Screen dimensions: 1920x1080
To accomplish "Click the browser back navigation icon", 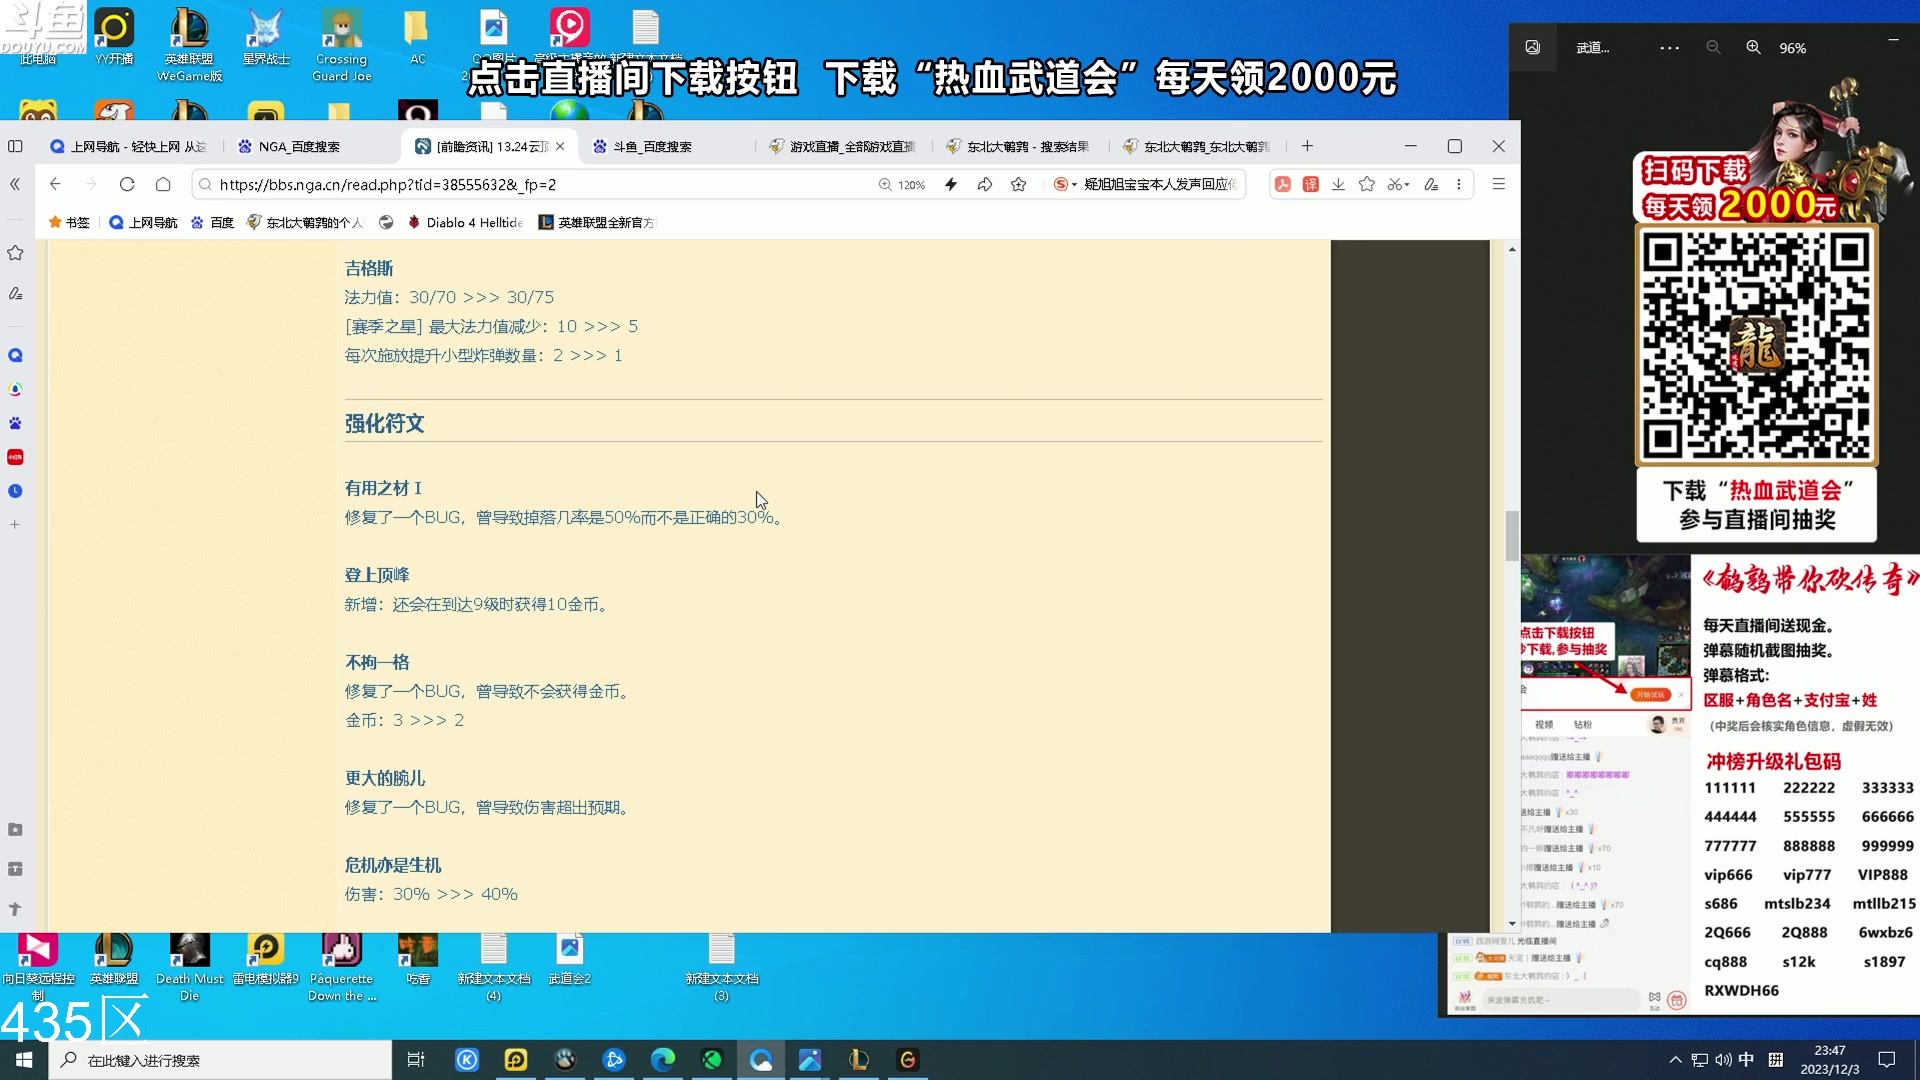I will pyautogui.click(x=55, y=185).
